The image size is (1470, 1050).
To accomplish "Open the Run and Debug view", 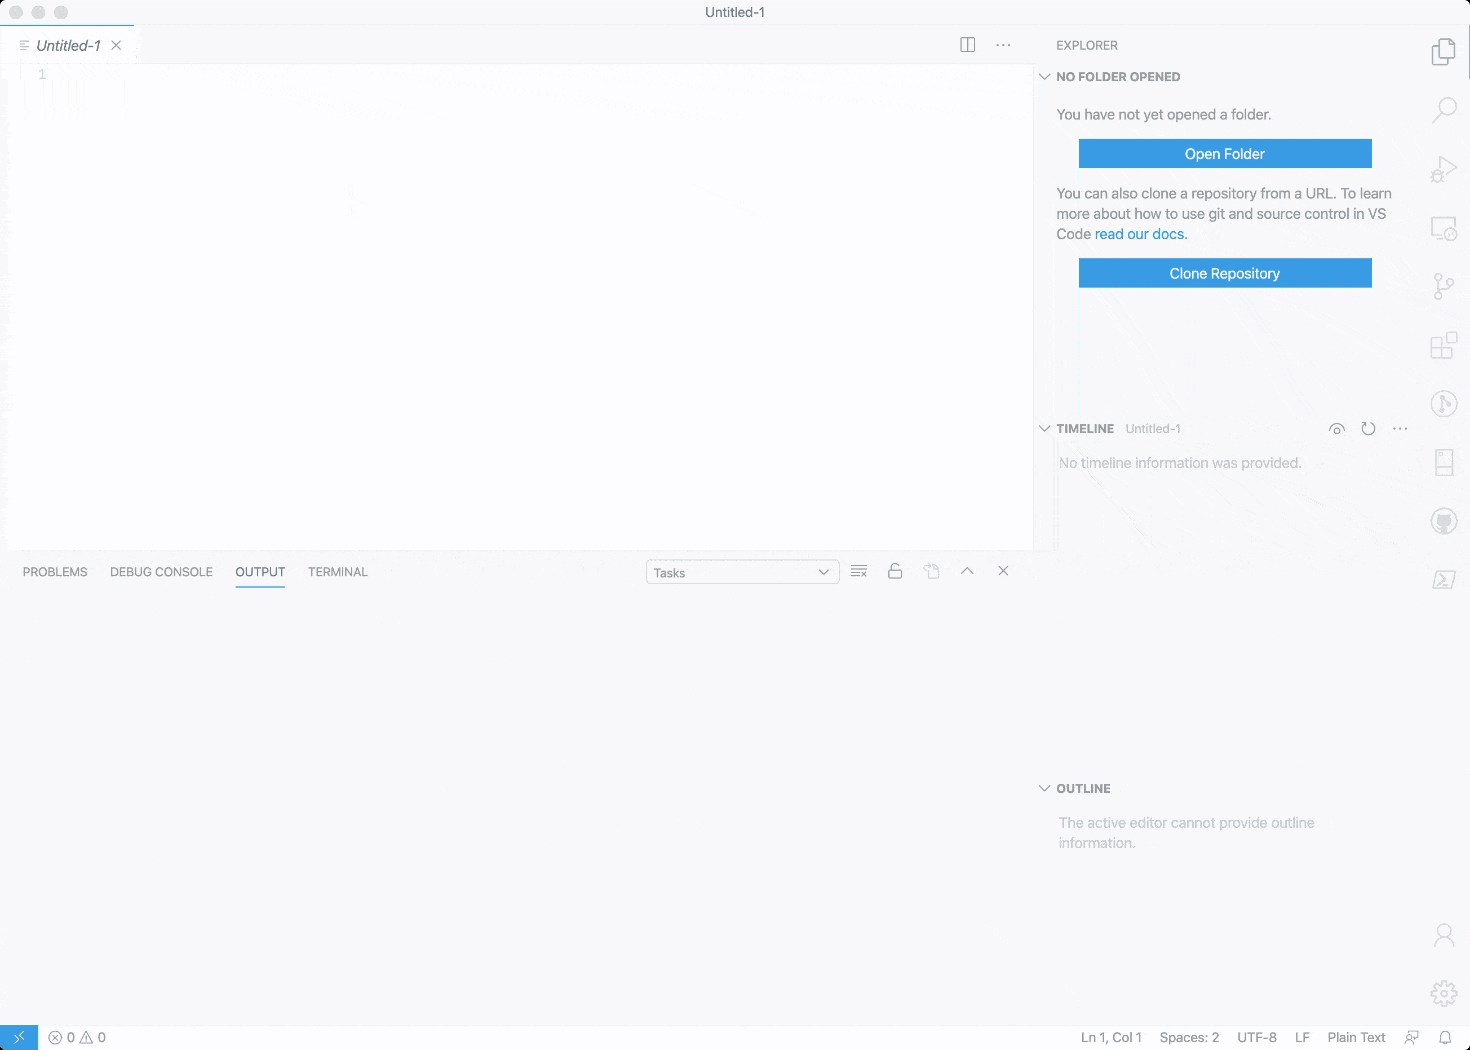I will [x=1444, y=169].
